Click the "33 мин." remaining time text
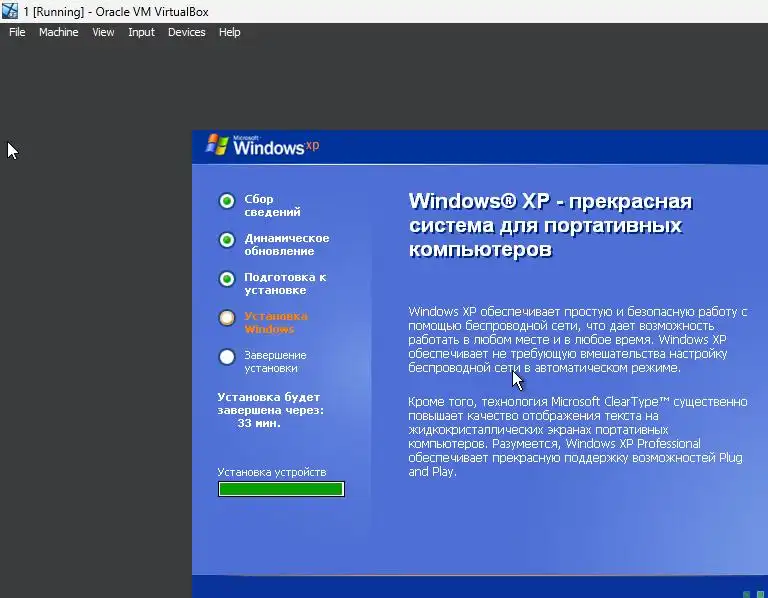Screen dimensions: 768x598 (x=259, y=423)
